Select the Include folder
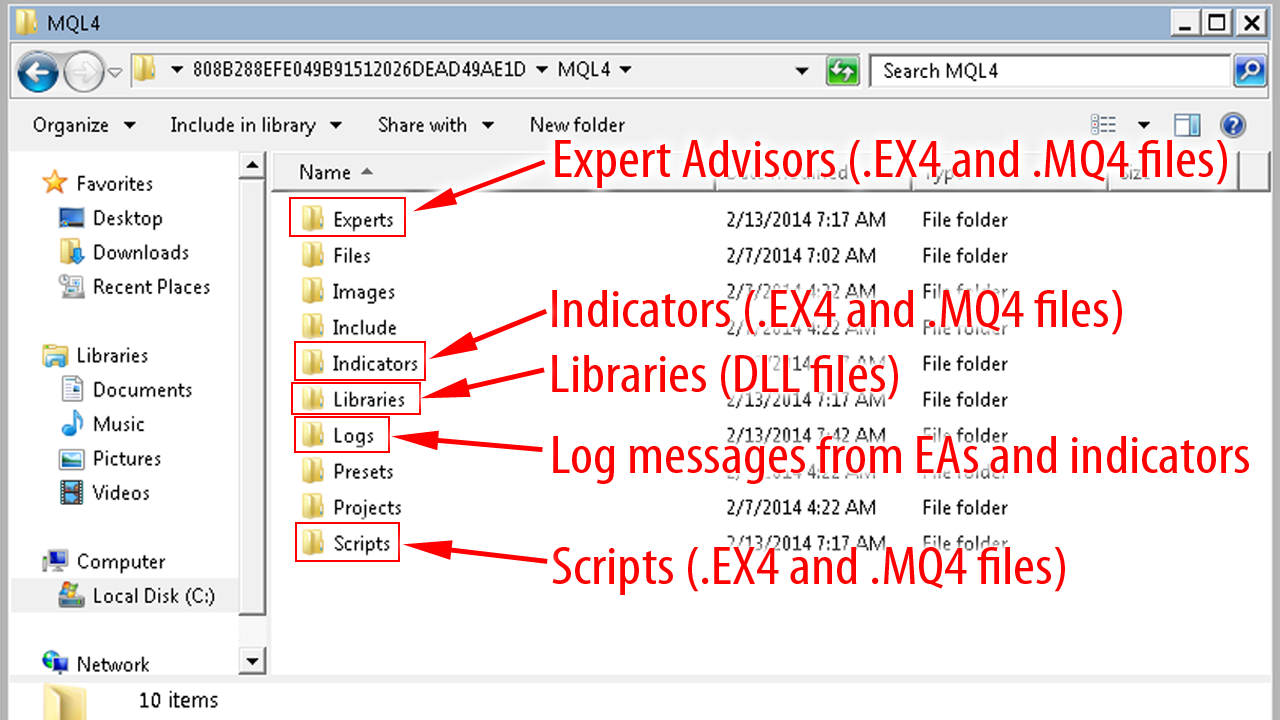The height and width of the screenshot is (720, 1280). [349, 328]
